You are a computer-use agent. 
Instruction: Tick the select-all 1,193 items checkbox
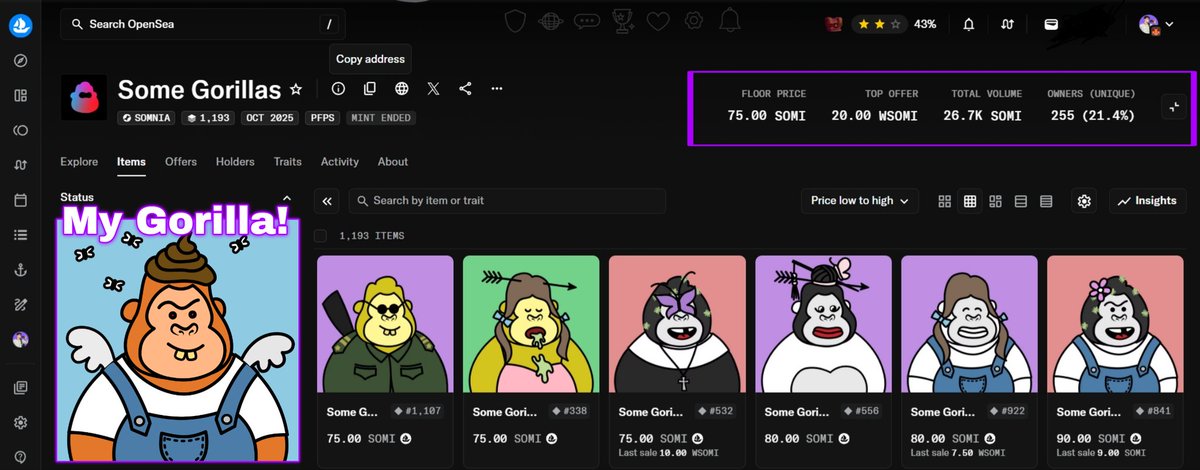(x=320, y=236)
